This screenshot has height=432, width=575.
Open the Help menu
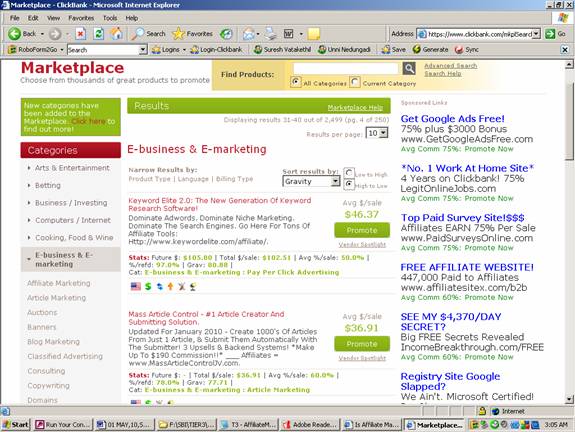(132, 18)
